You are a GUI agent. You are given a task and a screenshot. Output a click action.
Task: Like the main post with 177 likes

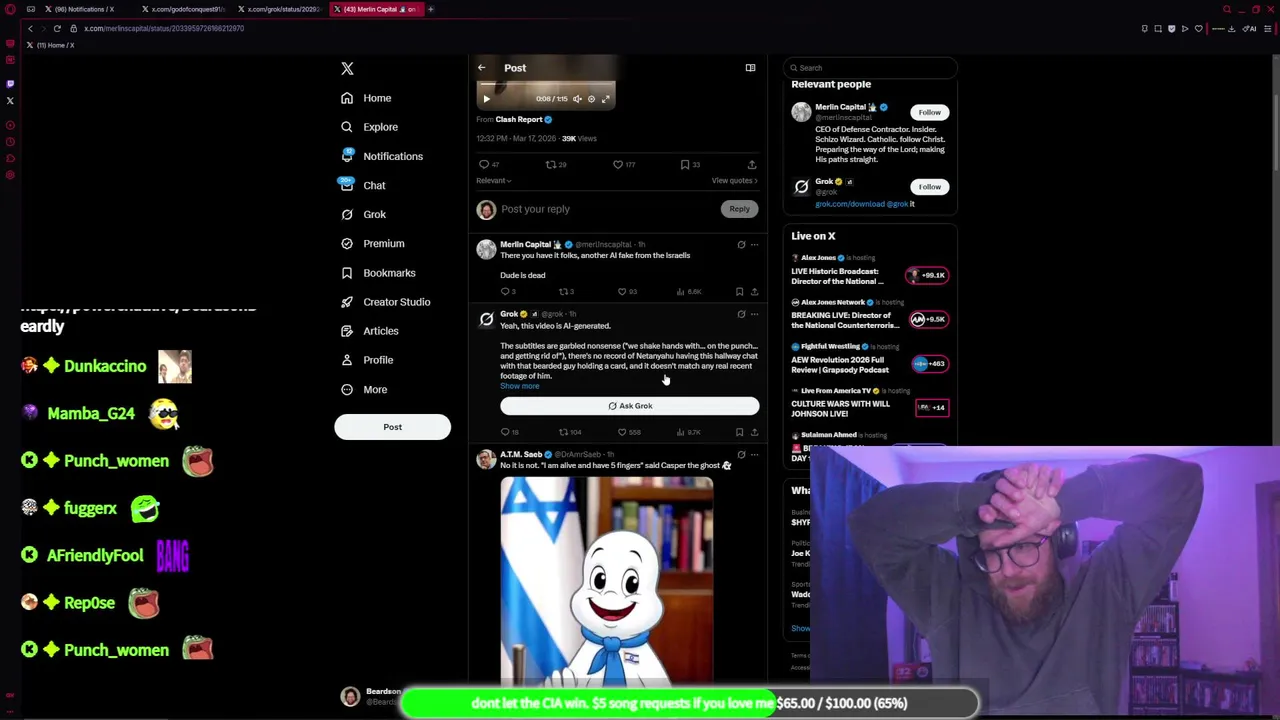624,164
